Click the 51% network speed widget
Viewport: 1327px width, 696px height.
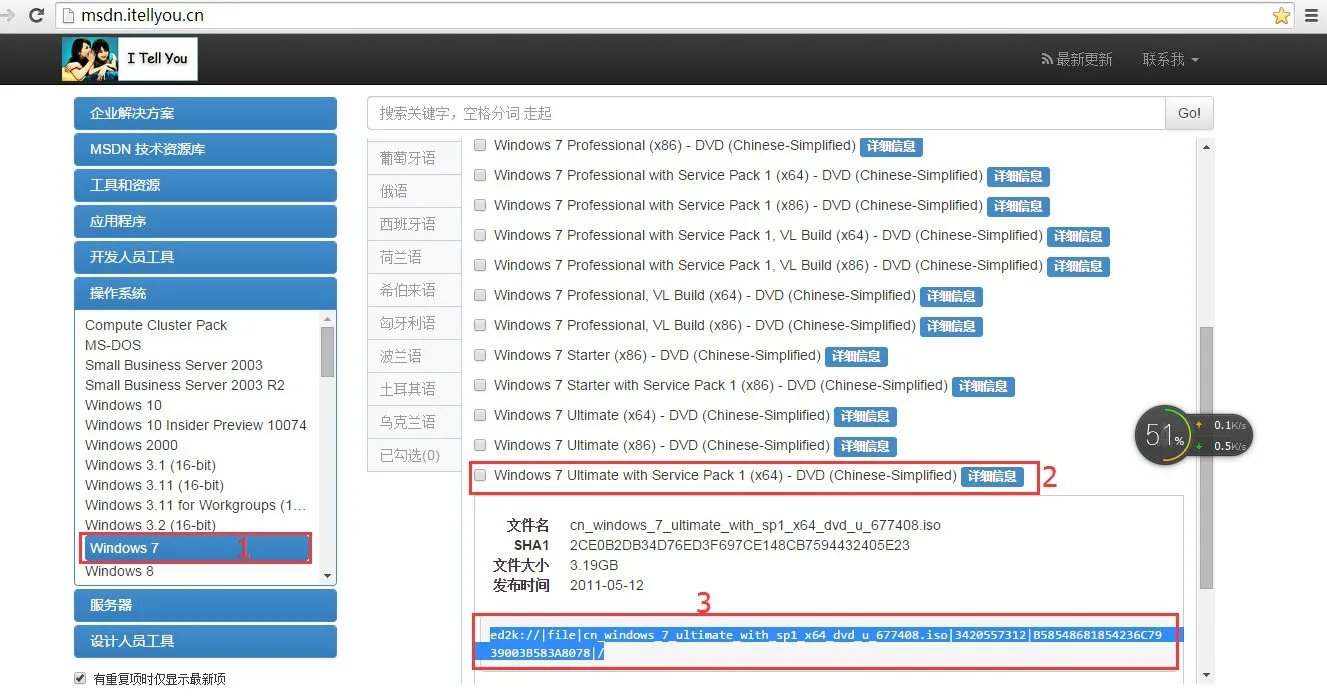pyautogui.click(x=1163, y=435)
